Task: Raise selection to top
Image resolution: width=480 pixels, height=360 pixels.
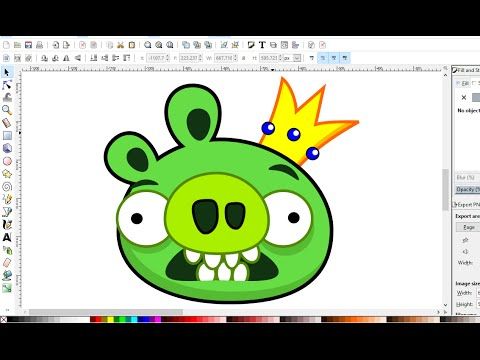Action: (127, 58)
